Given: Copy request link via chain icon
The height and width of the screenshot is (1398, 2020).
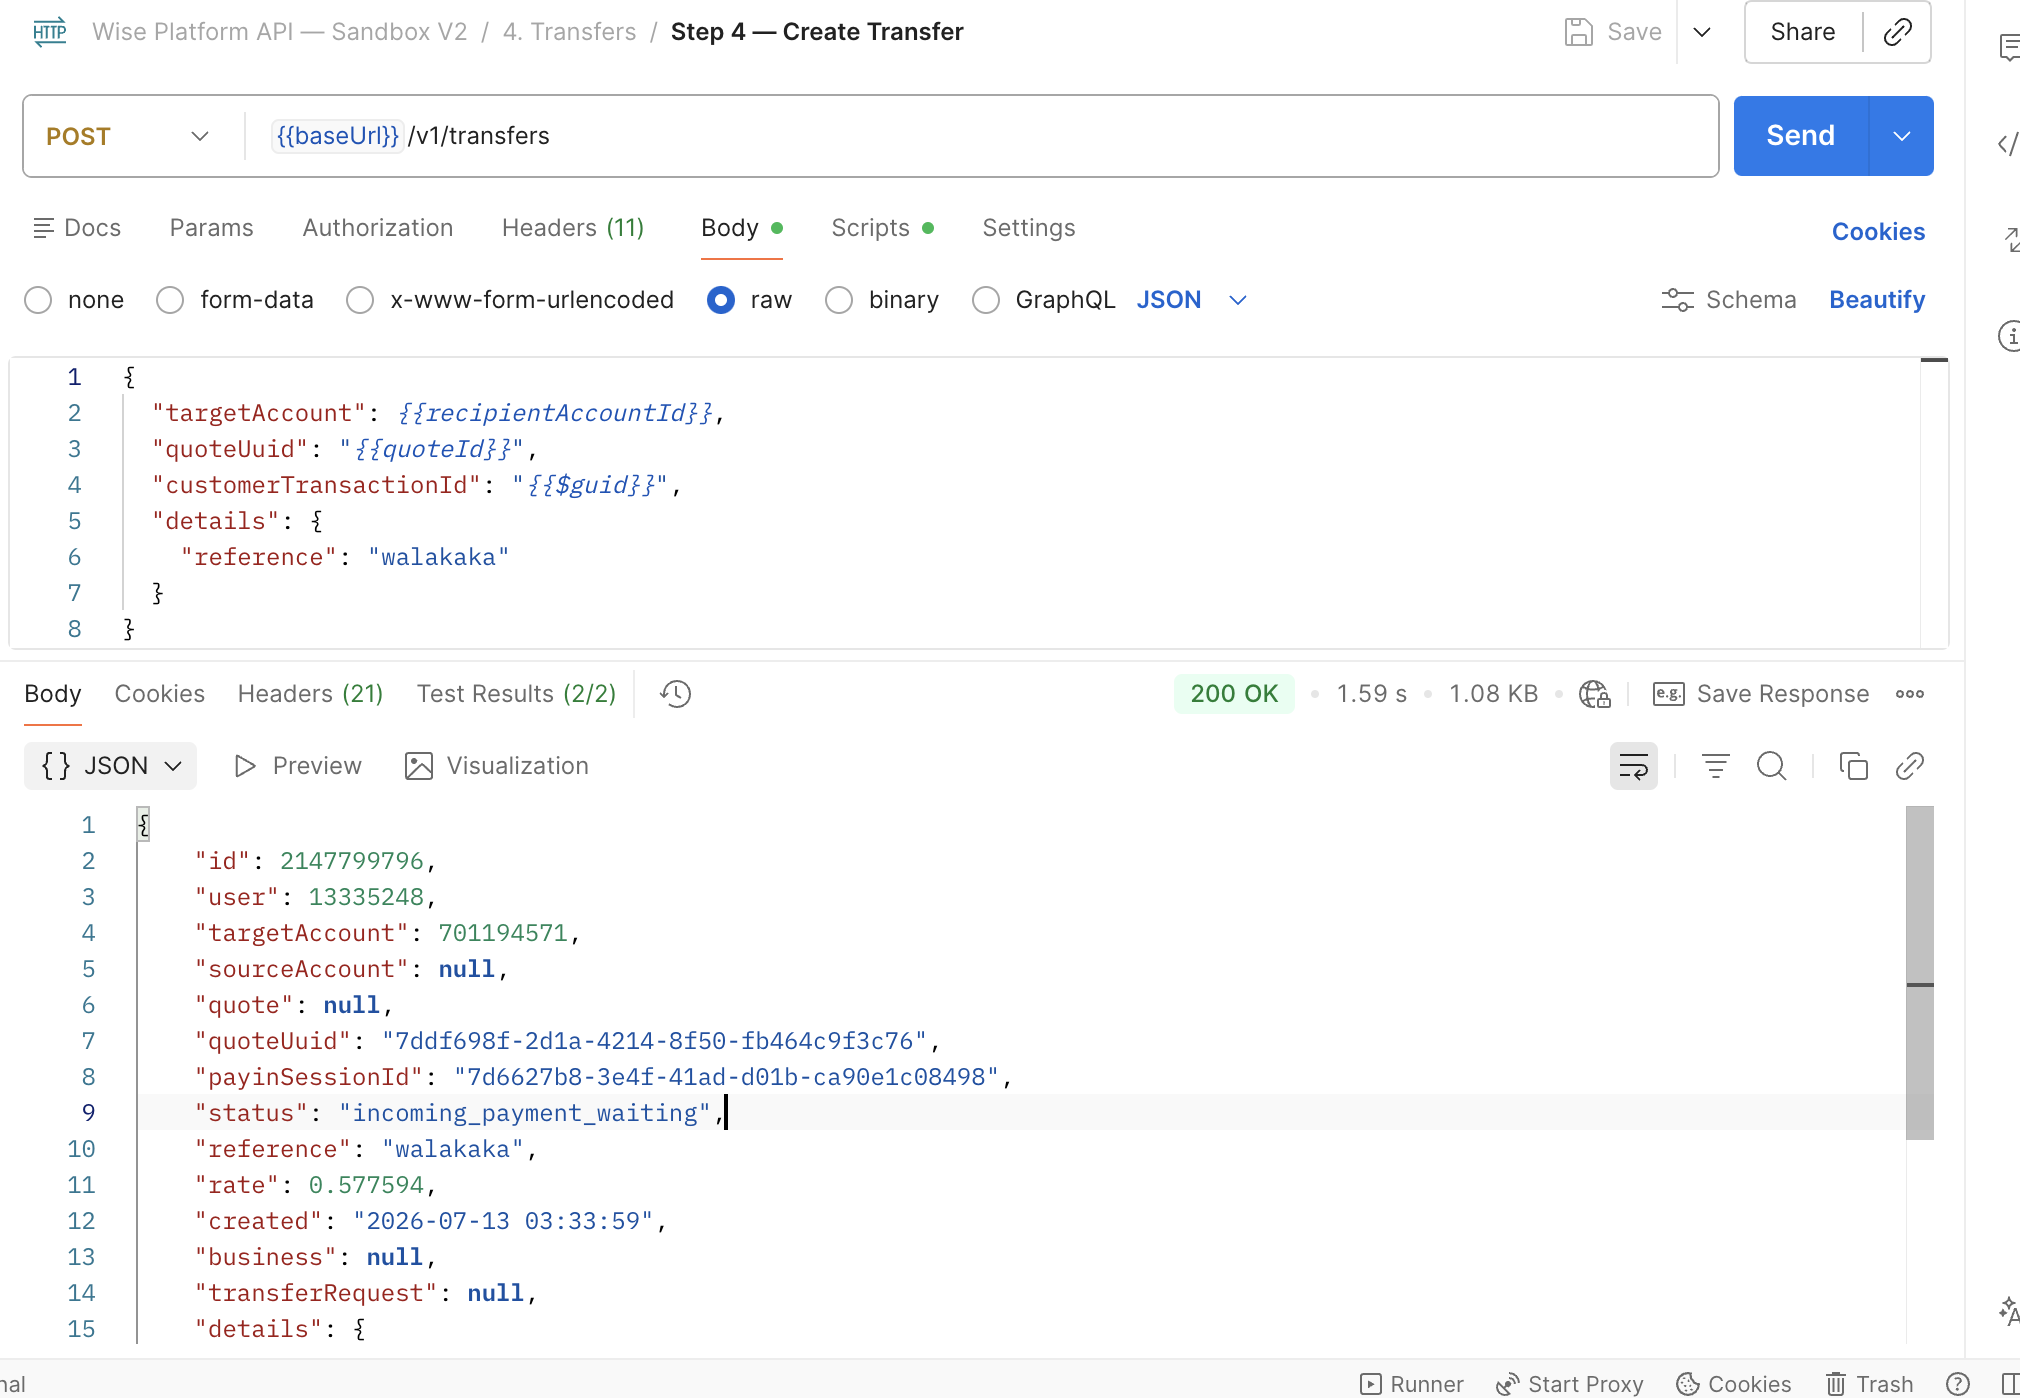Looking at the screenshot, I should [1897, 32].
